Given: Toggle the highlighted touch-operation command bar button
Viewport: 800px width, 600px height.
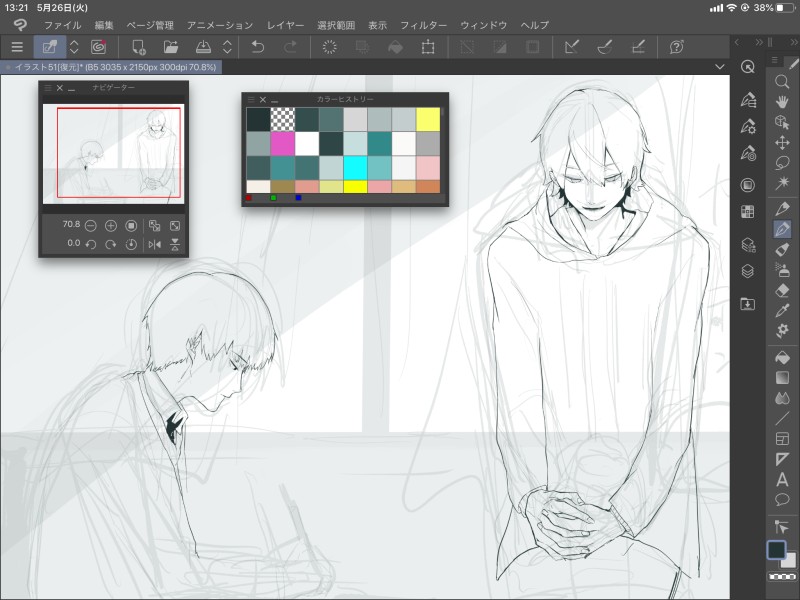Looking at the screenshot, I should click(49, 47).
